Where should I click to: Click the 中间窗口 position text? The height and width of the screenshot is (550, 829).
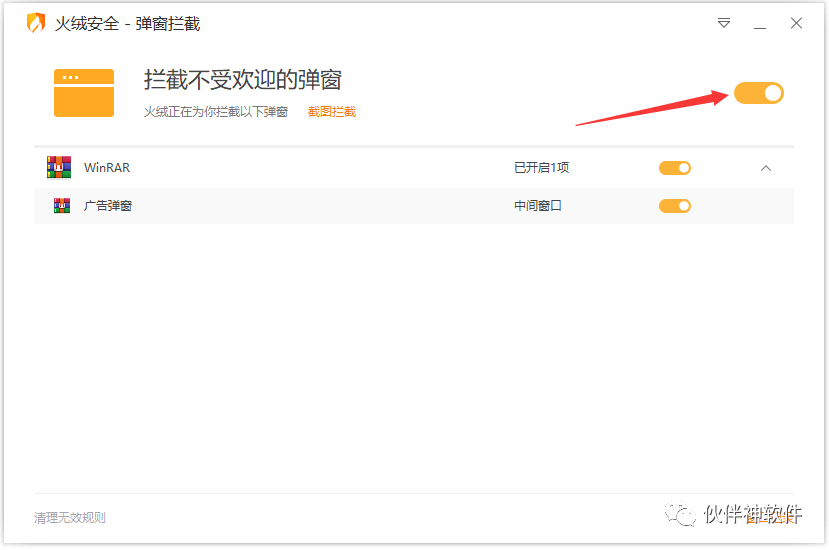pyautogui.click(x=538, y=206)
